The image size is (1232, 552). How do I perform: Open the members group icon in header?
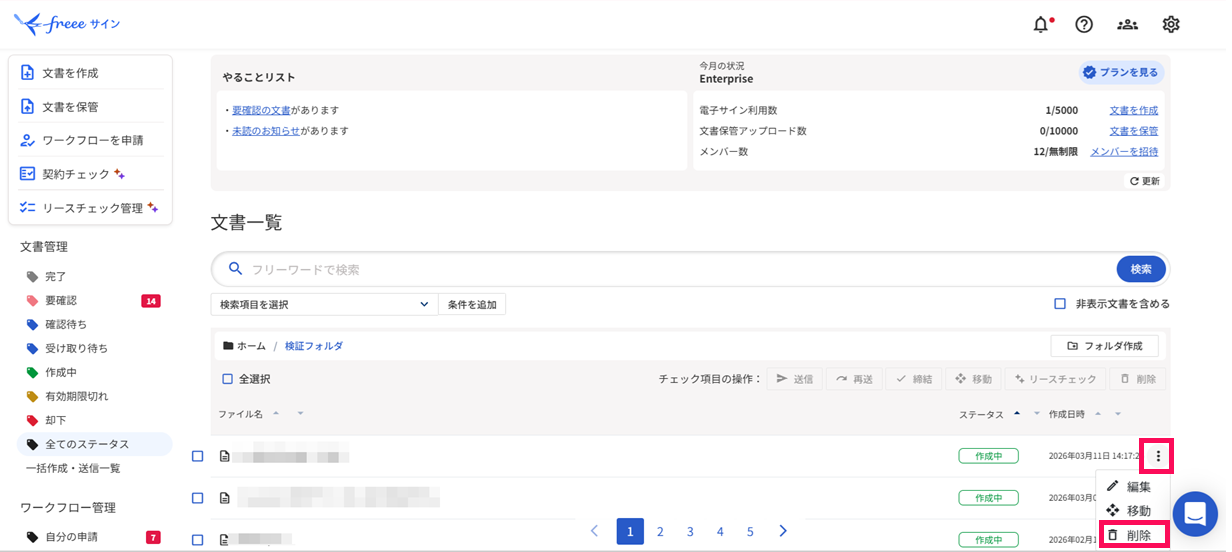click(1128, 24)
